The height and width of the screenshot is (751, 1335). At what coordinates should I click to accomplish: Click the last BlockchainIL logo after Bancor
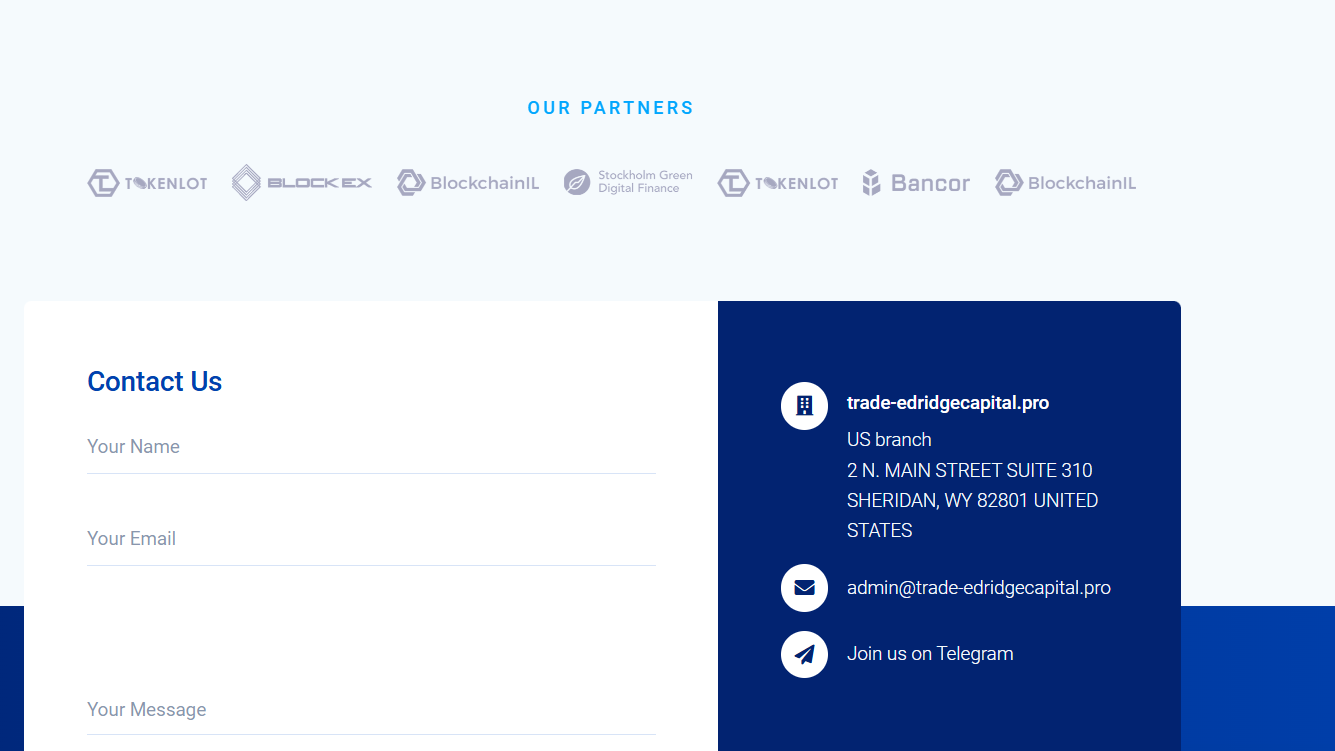click(1066, 183)
